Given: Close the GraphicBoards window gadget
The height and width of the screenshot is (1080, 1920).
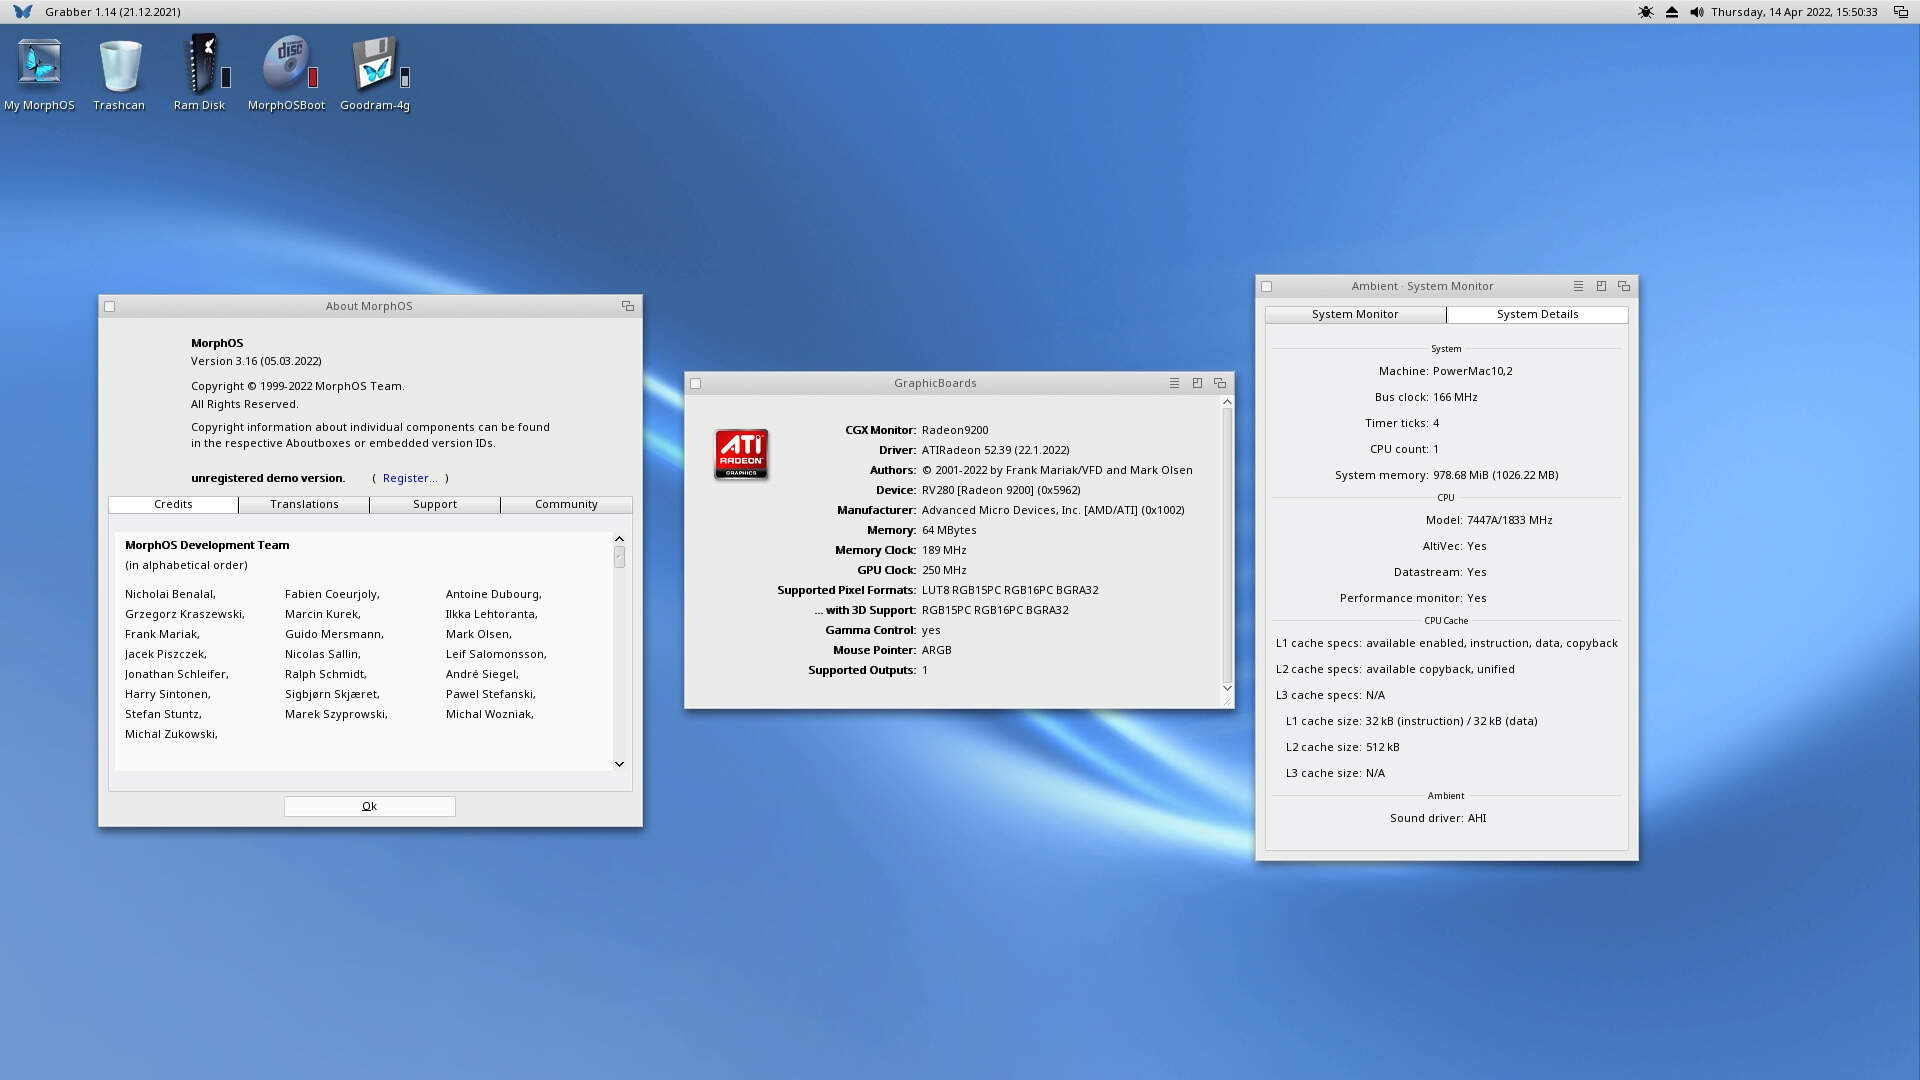Looking at the screenshot, I should point(696,384).
